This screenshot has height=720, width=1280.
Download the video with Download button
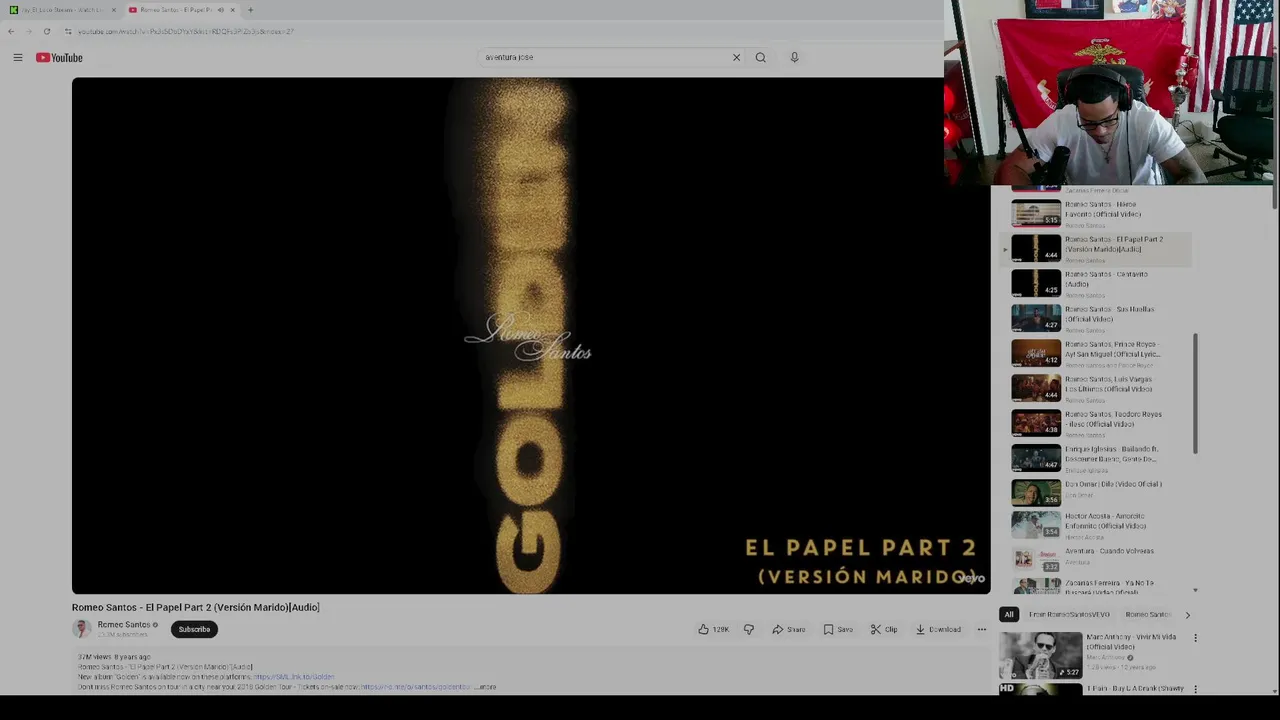938,629
